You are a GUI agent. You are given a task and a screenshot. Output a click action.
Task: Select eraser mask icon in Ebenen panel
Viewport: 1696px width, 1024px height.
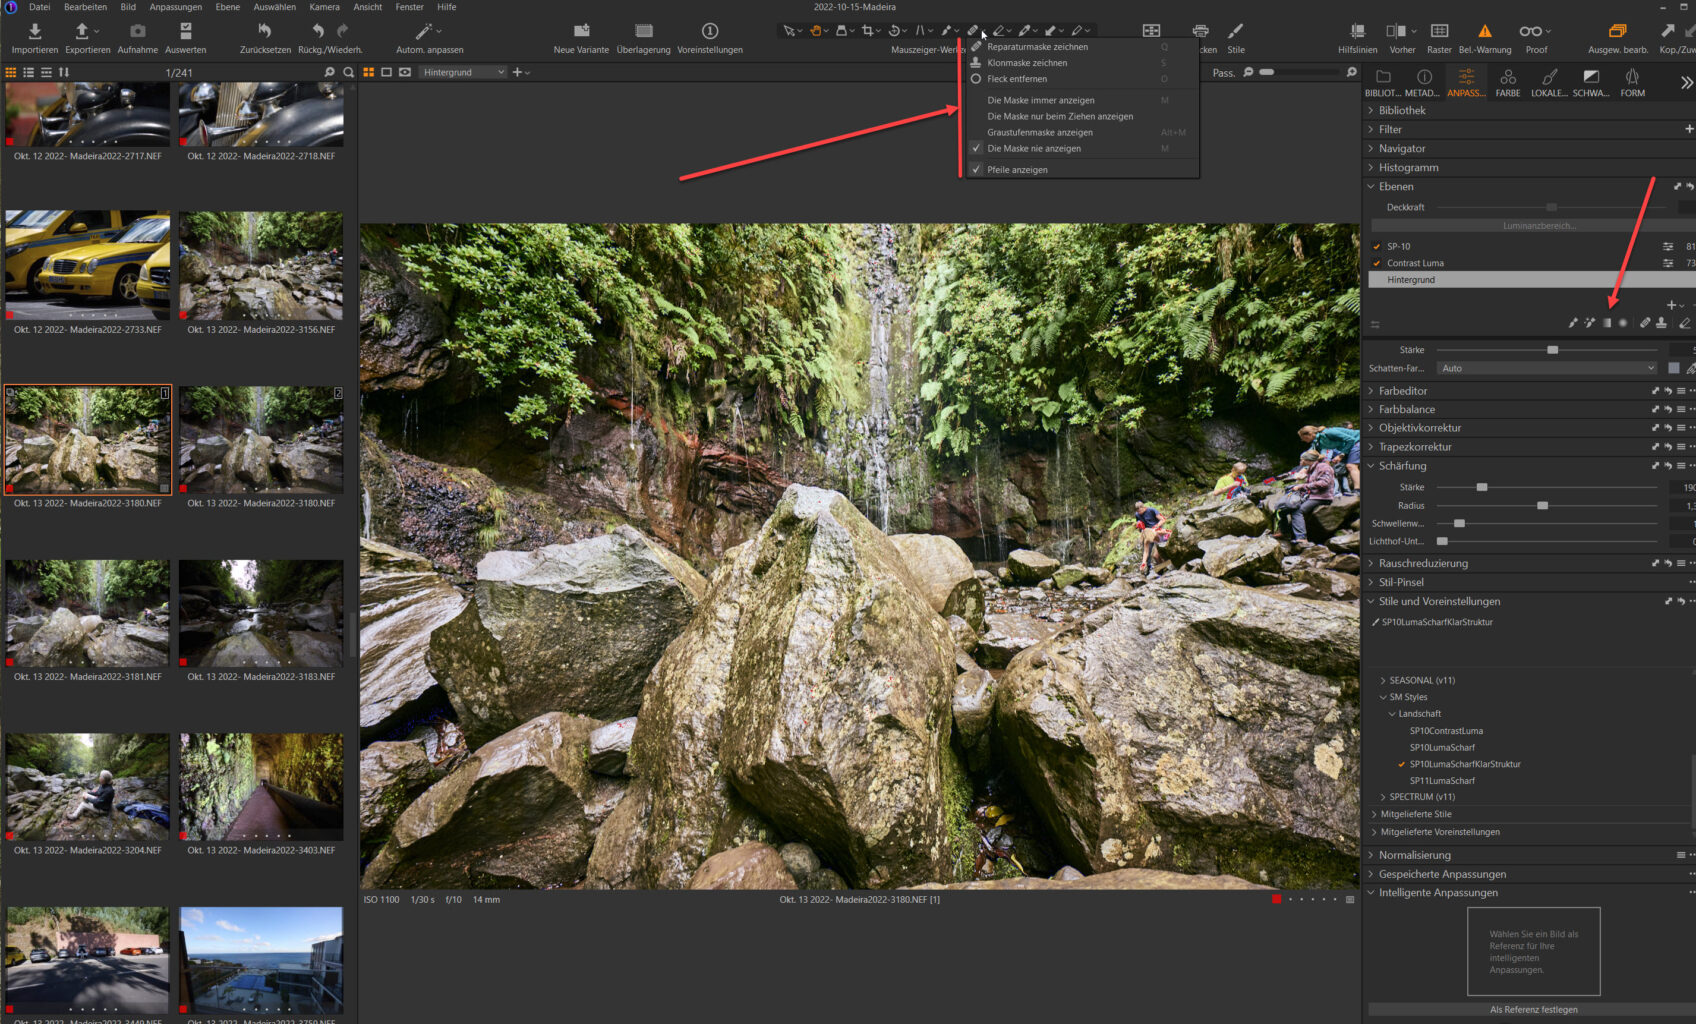click(x=1685, y=322)
